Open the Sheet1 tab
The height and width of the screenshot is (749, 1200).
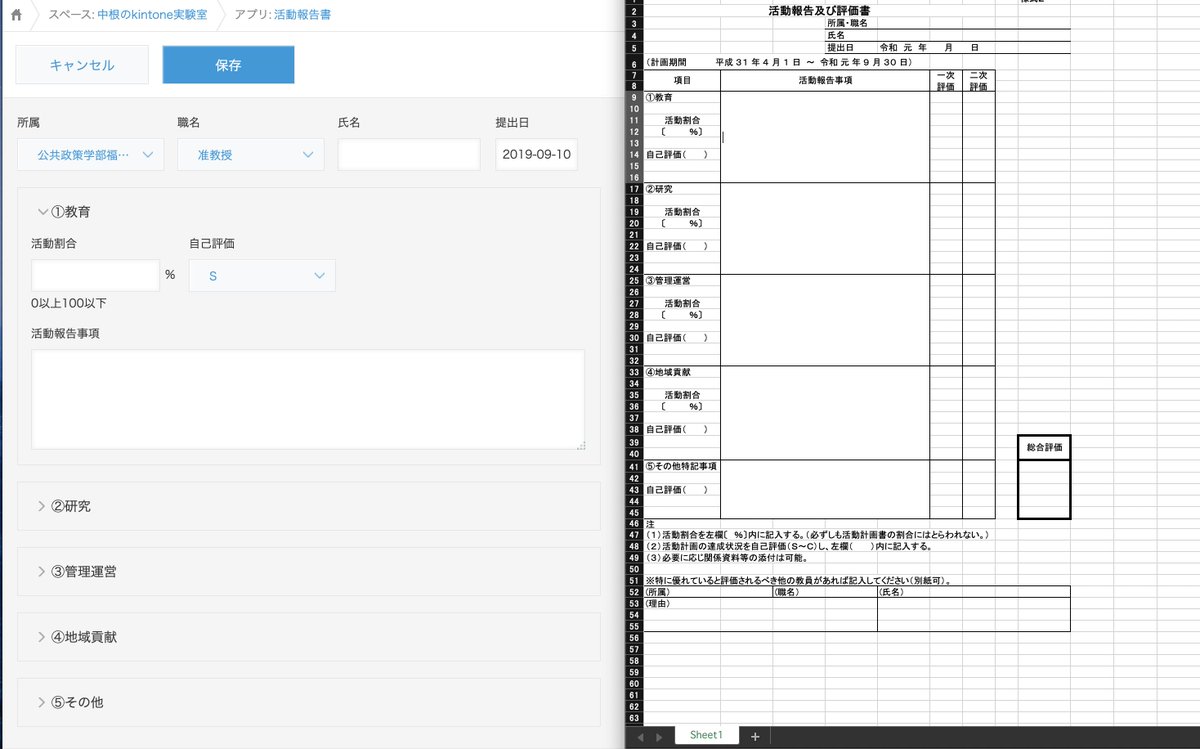[705, 735]
